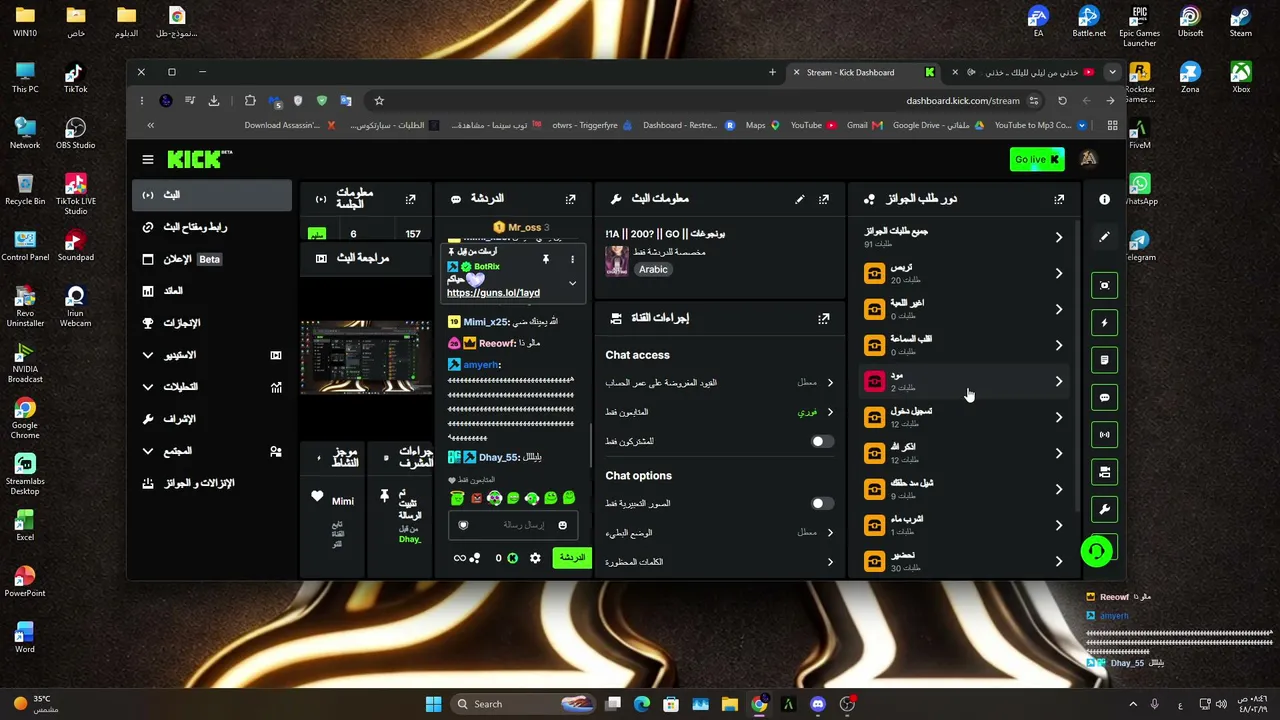
Task: Expand the الاستديو sidebar section
Action: pos(148,355)
